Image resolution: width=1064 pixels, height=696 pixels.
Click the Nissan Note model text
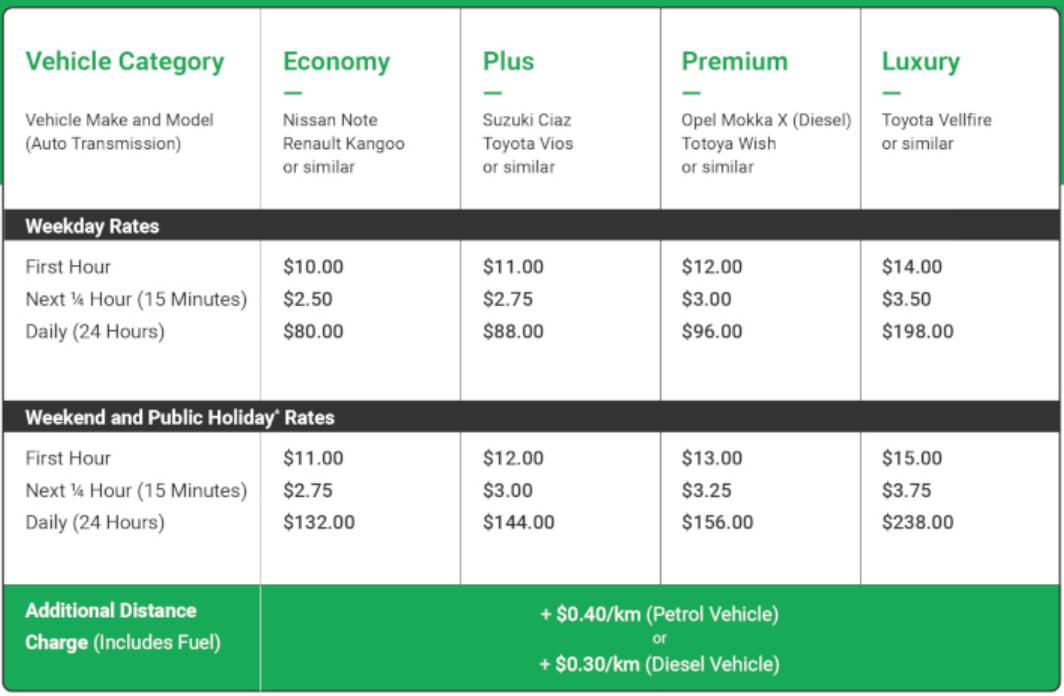(x=330, y=120)
